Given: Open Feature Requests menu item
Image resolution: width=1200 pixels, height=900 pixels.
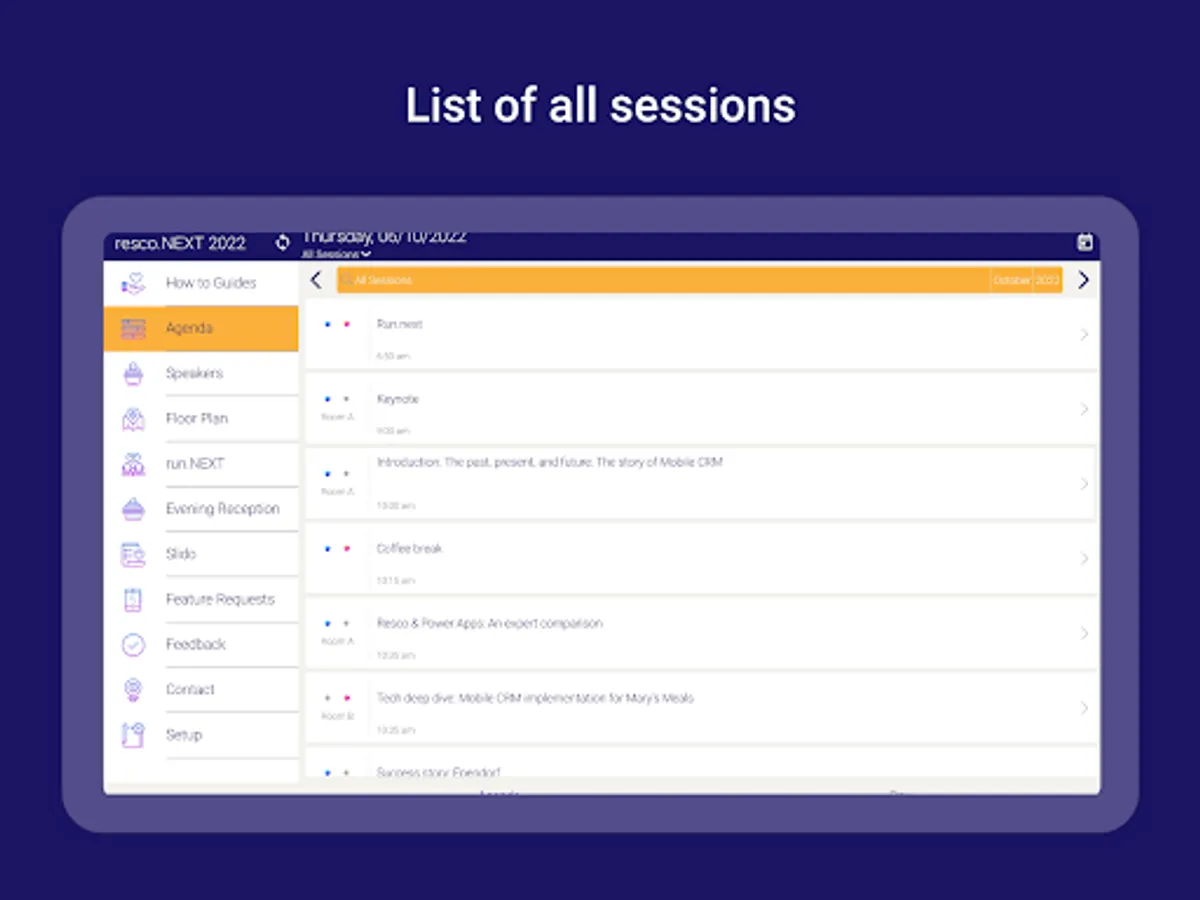Looking at the screenshot, I should 201,599.
